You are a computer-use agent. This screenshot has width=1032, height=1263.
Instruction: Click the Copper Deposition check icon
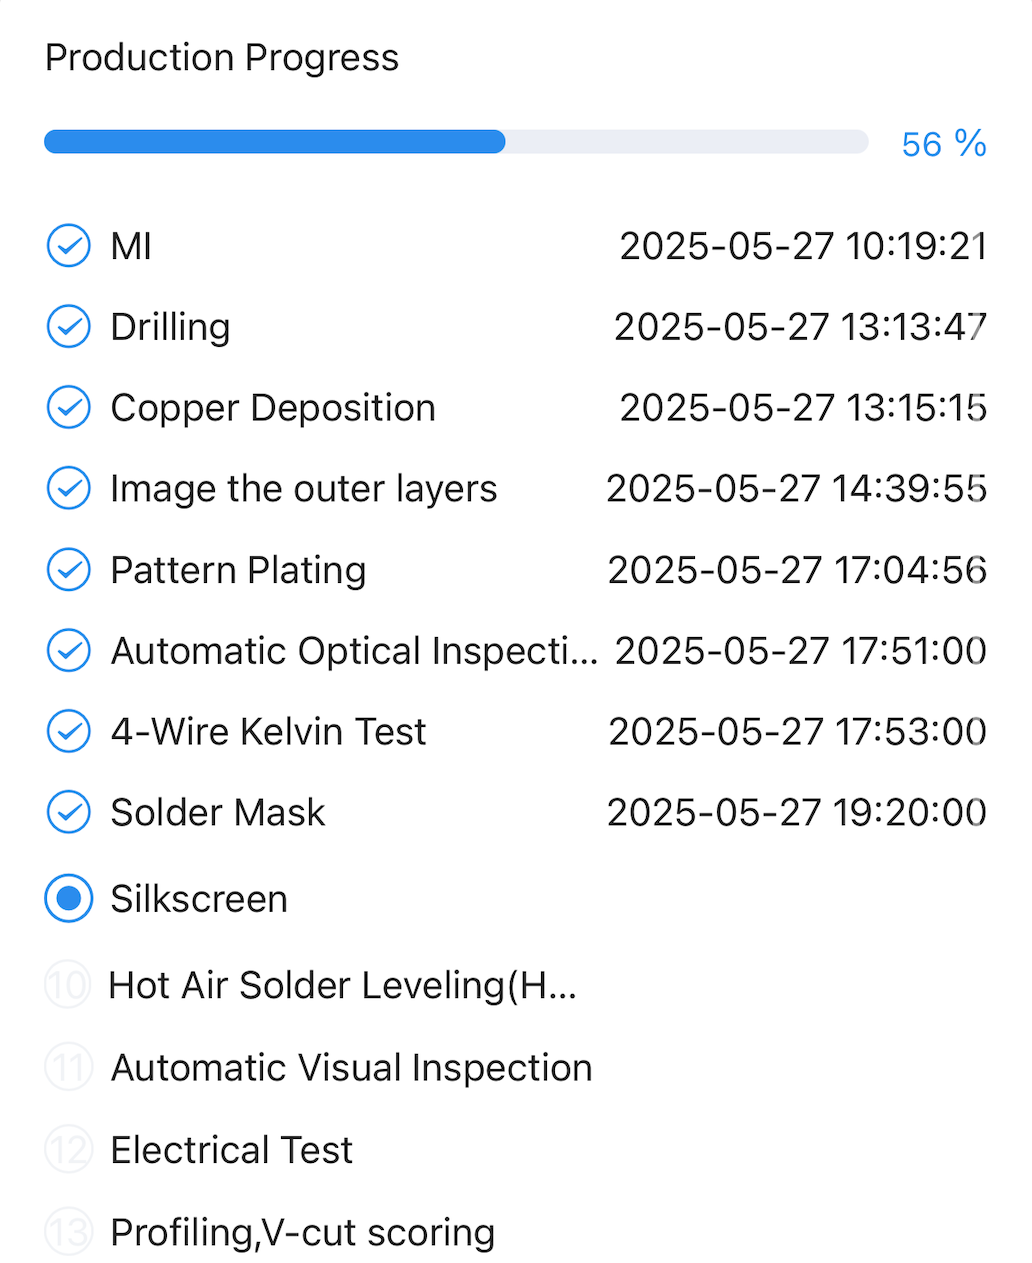pos(69,408)
